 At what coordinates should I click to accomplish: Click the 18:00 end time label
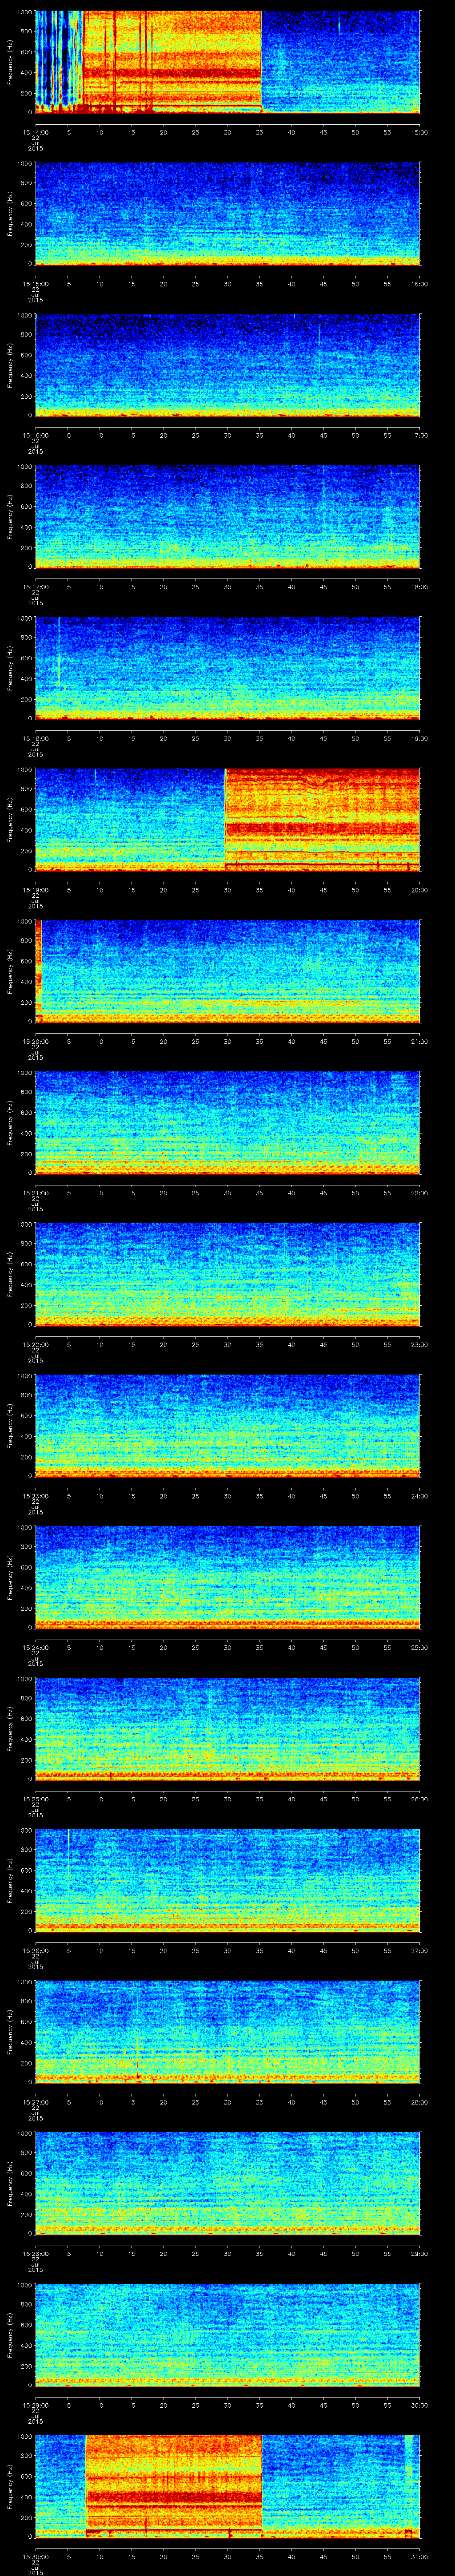[419, 587]
